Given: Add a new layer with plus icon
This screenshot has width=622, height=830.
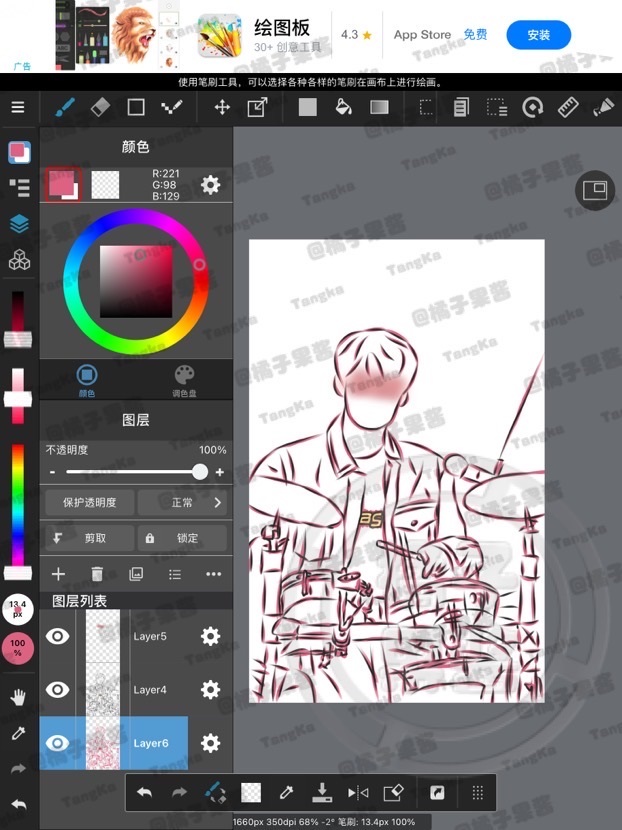Looking at the screenshot, I should (x=58, y=574).
